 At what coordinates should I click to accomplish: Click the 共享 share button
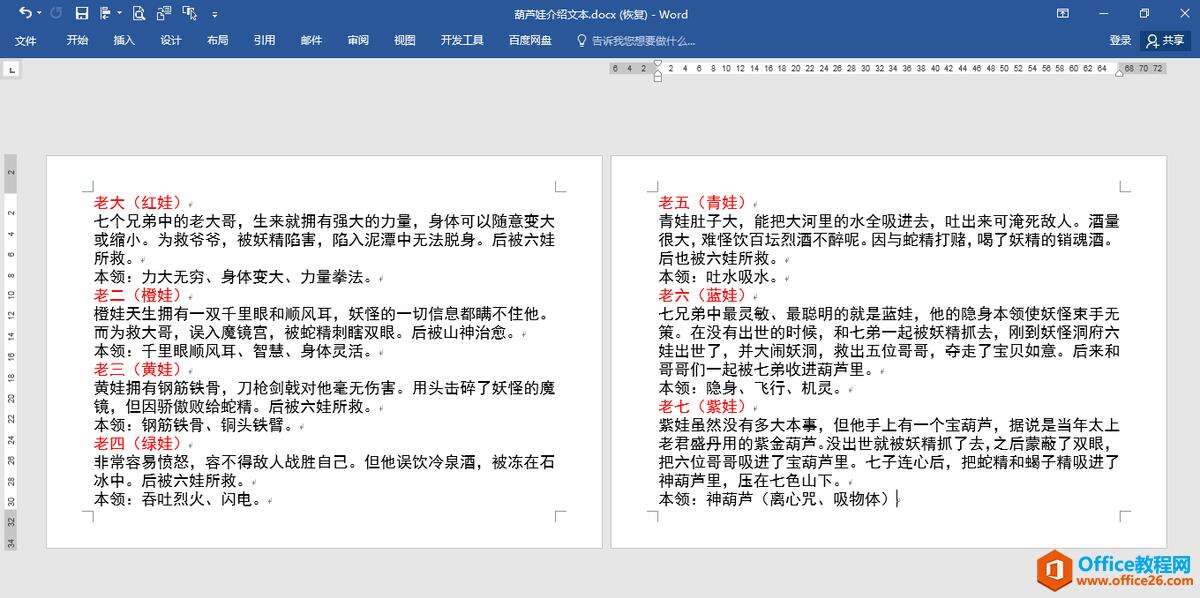pyautogui.click(x=1165, y=41)
